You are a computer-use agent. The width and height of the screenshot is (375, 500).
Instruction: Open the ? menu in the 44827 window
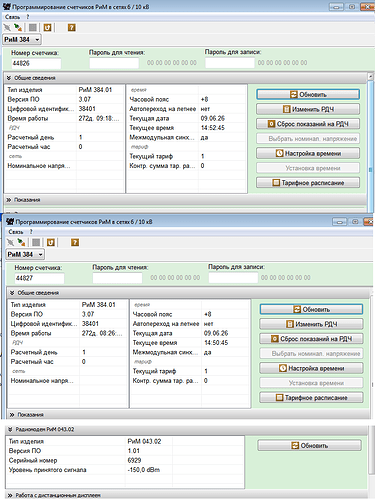coord(31,232)
